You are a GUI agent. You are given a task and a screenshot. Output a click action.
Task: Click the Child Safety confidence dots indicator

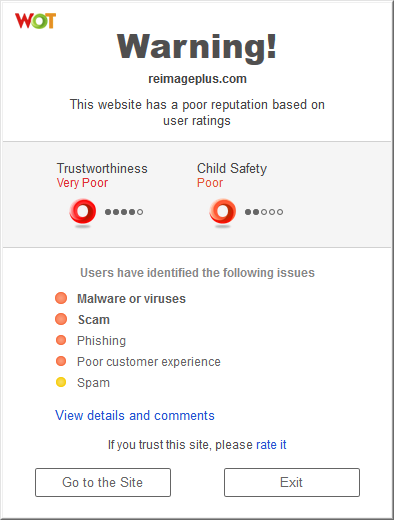[x=264, y=212]
